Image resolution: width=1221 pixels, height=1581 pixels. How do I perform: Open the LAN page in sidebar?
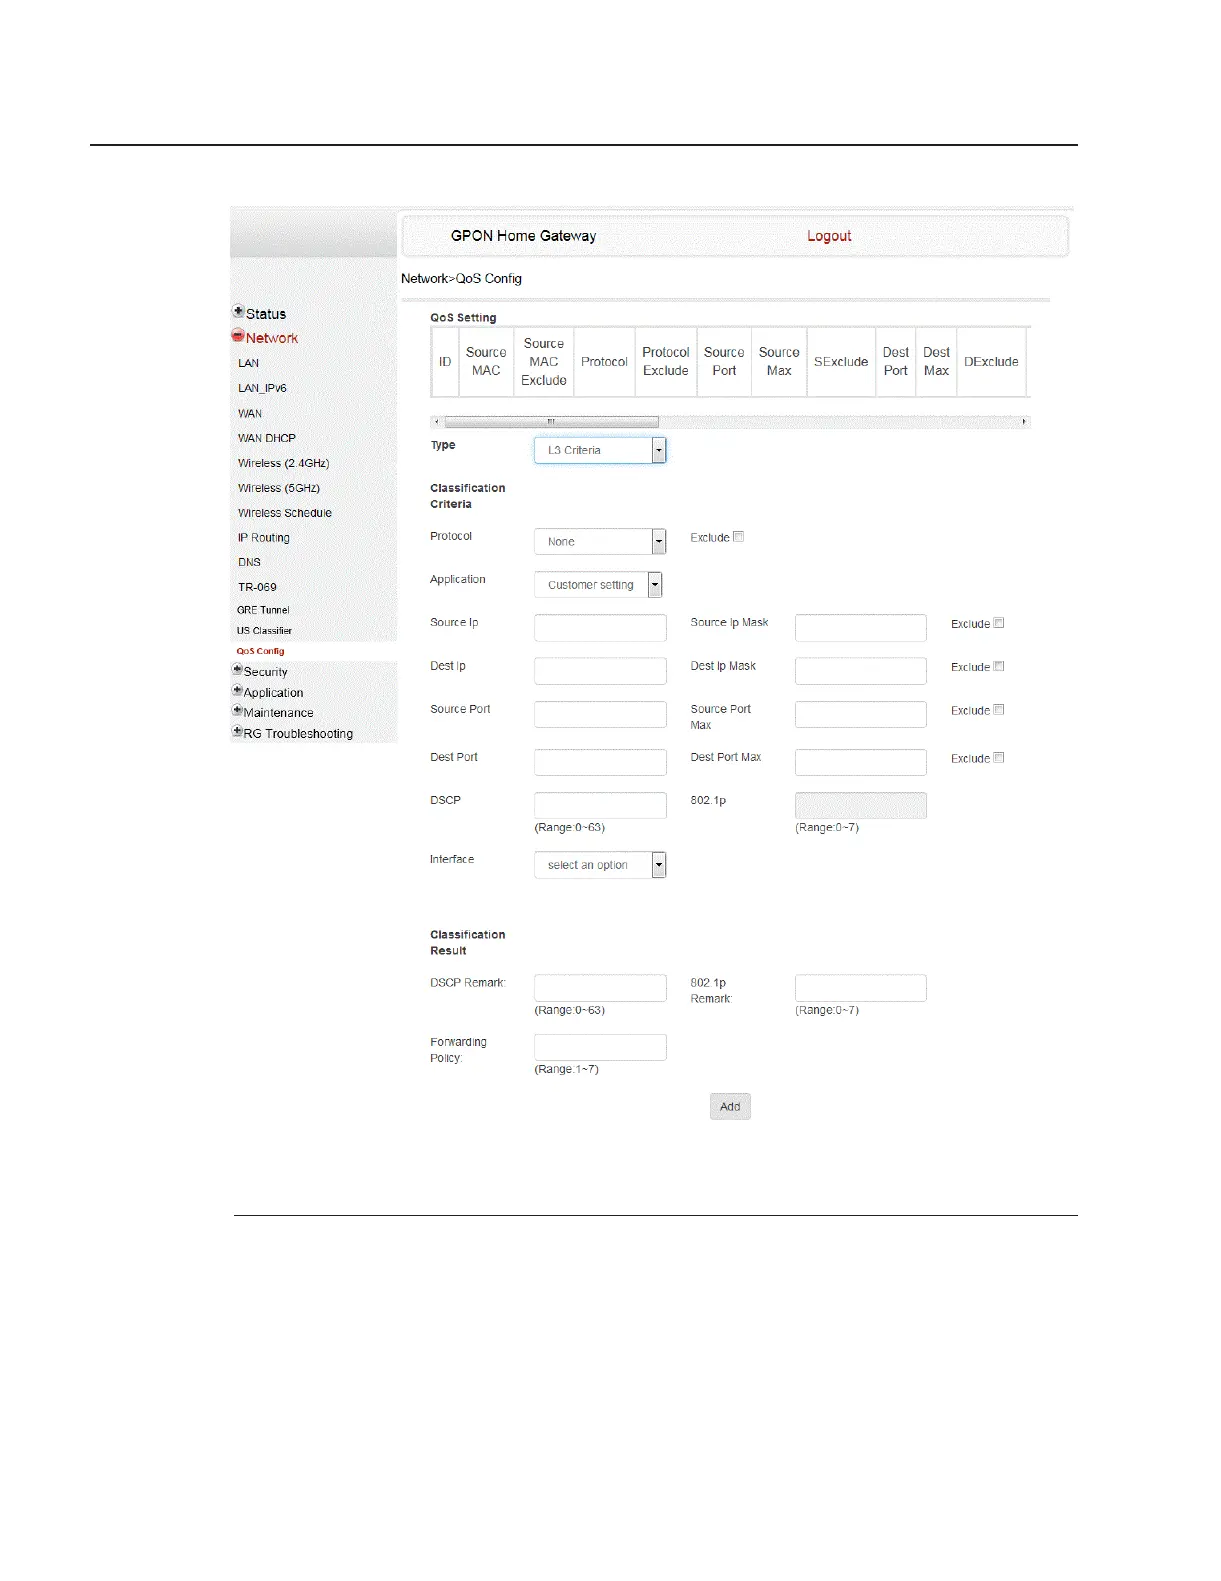(248, 363)
